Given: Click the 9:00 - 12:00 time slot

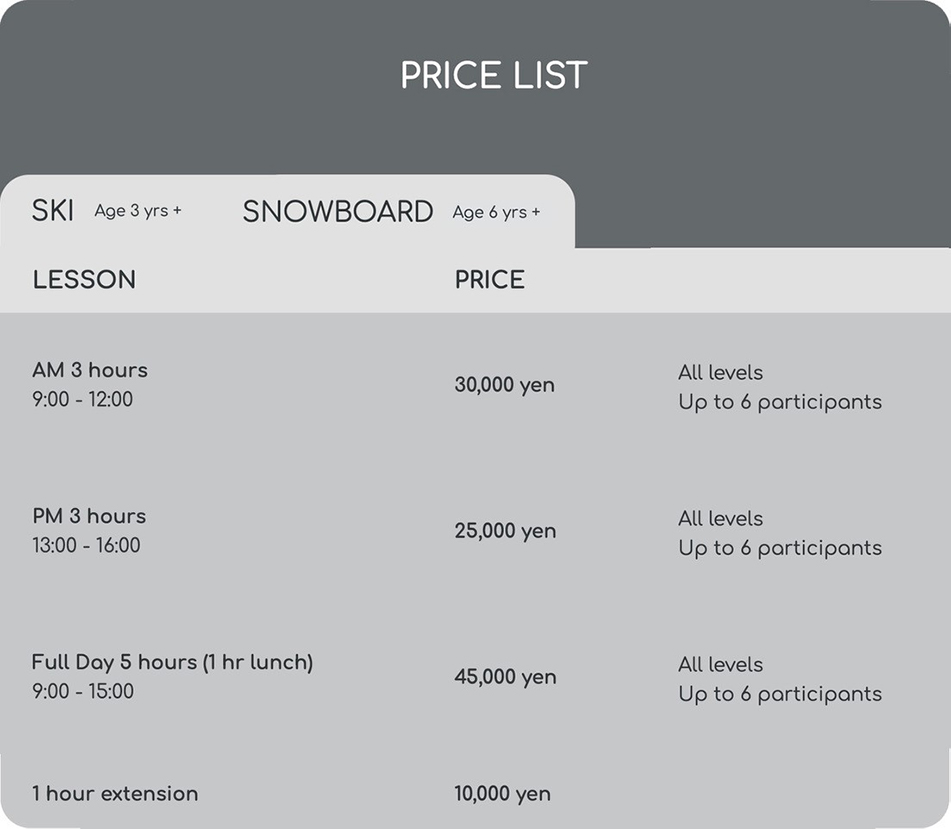Looking at the screenshot, I should (x=82, y=399).
